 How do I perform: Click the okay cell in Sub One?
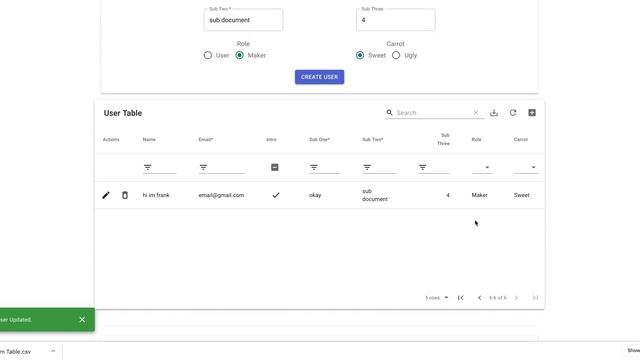click(315, 195)
